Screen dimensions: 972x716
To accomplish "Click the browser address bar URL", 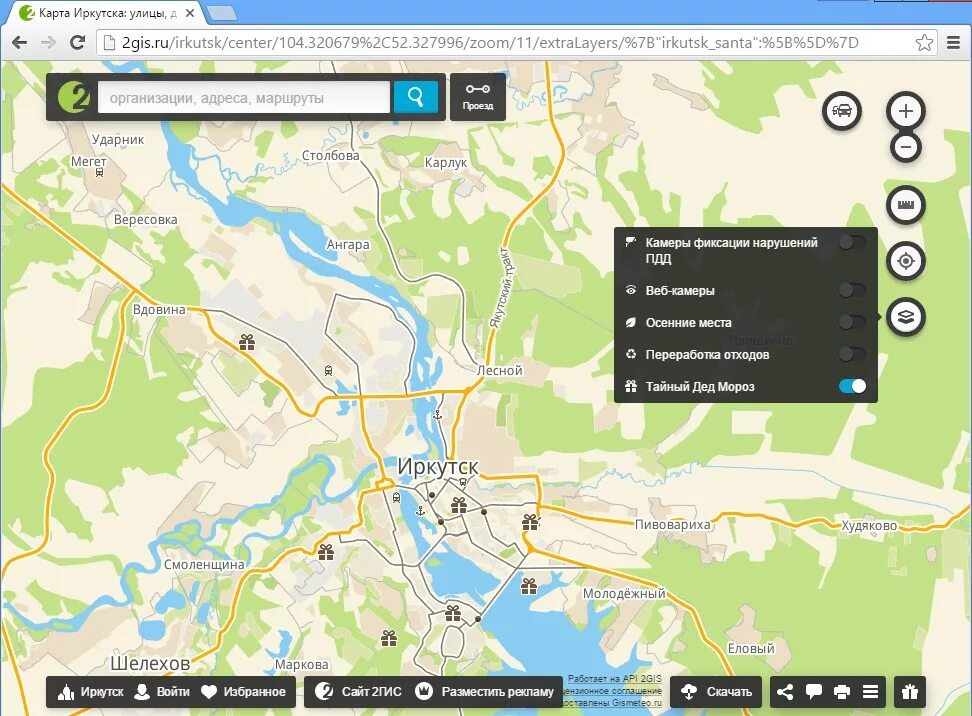I will point(490,42).
